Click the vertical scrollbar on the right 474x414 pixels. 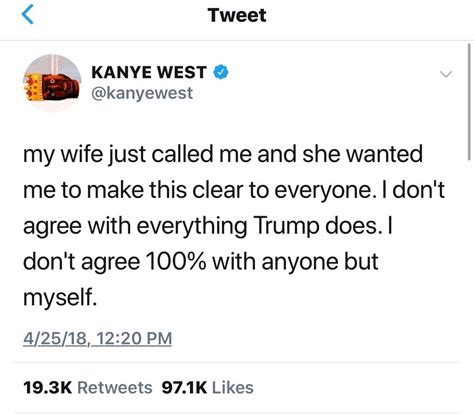tap(469, 102)
